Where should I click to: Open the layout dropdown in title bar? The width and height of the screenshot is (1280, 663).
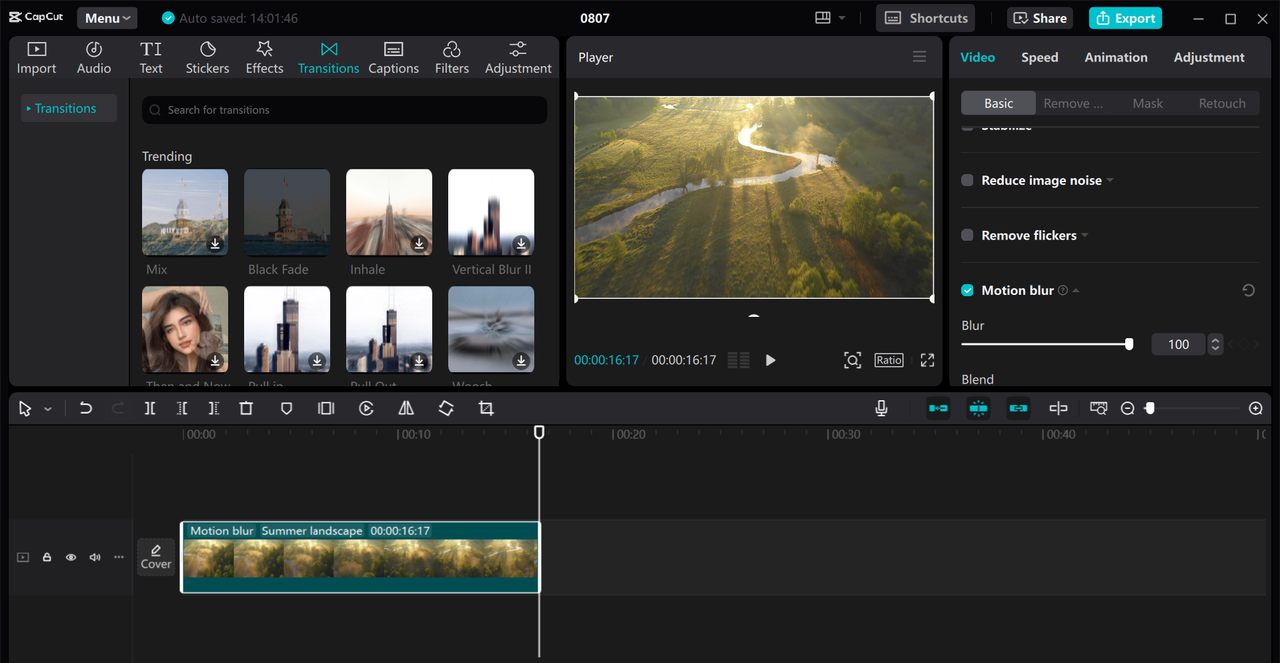[830, 18]
